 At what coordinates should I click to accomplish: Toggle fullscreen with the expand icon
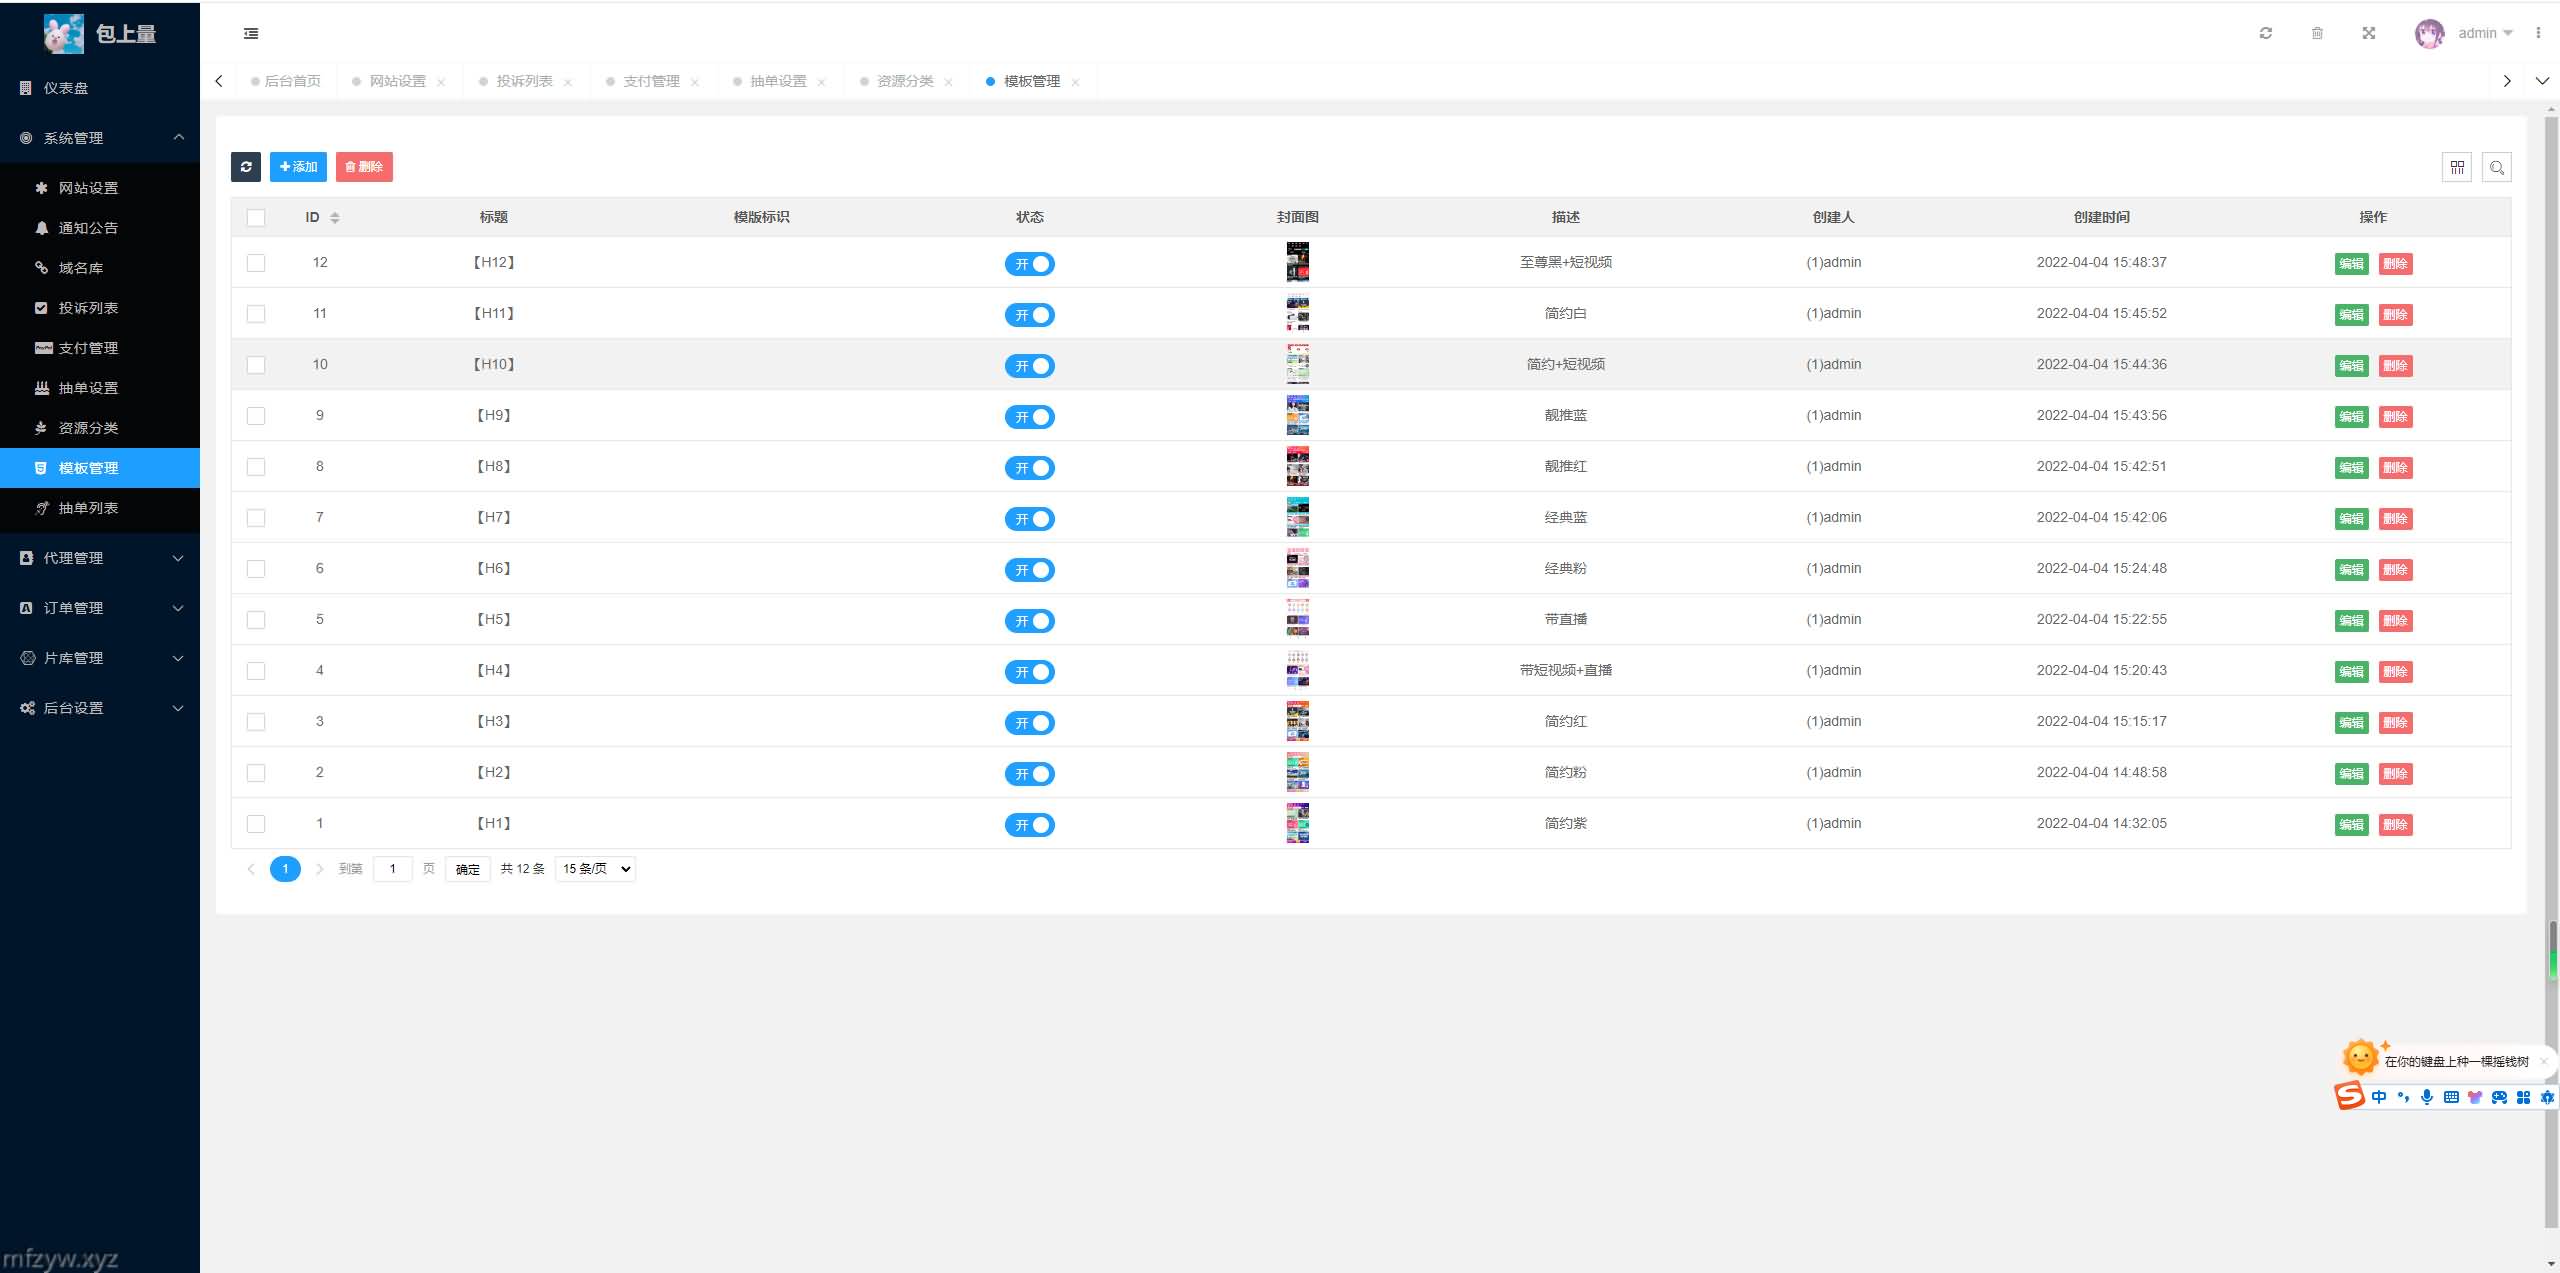2369,33
